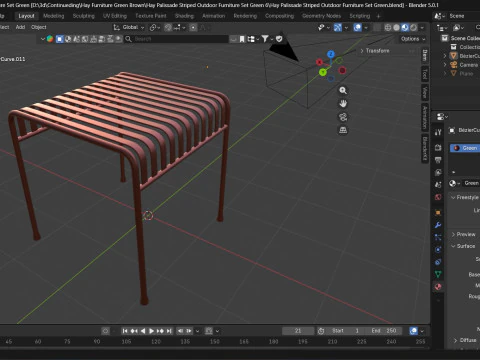Open the Object menu in viewport header
This screenshot has height=360, width=480.
[x=39, y=27]
